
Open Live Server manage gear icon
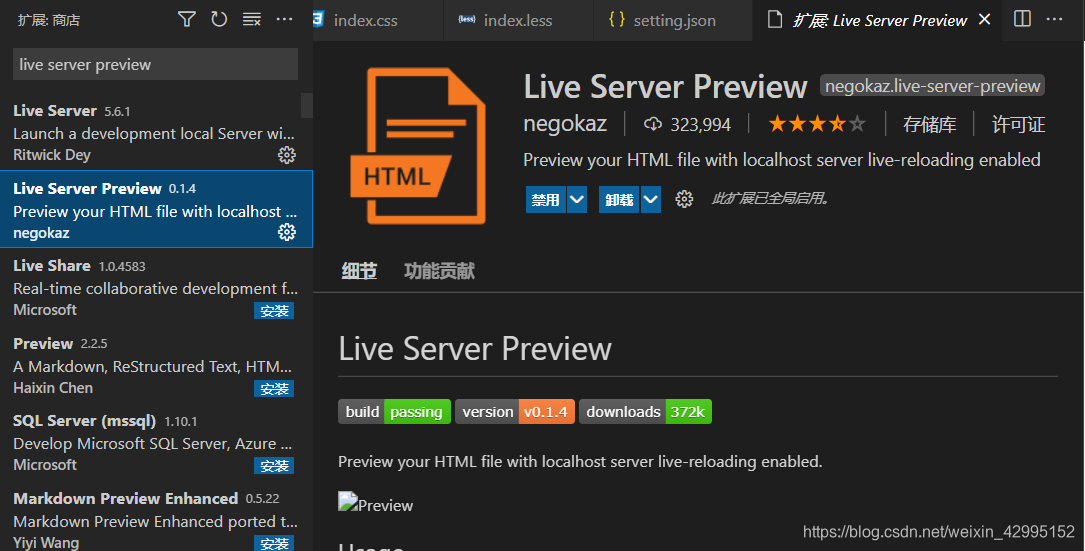(x=286, y=155)
